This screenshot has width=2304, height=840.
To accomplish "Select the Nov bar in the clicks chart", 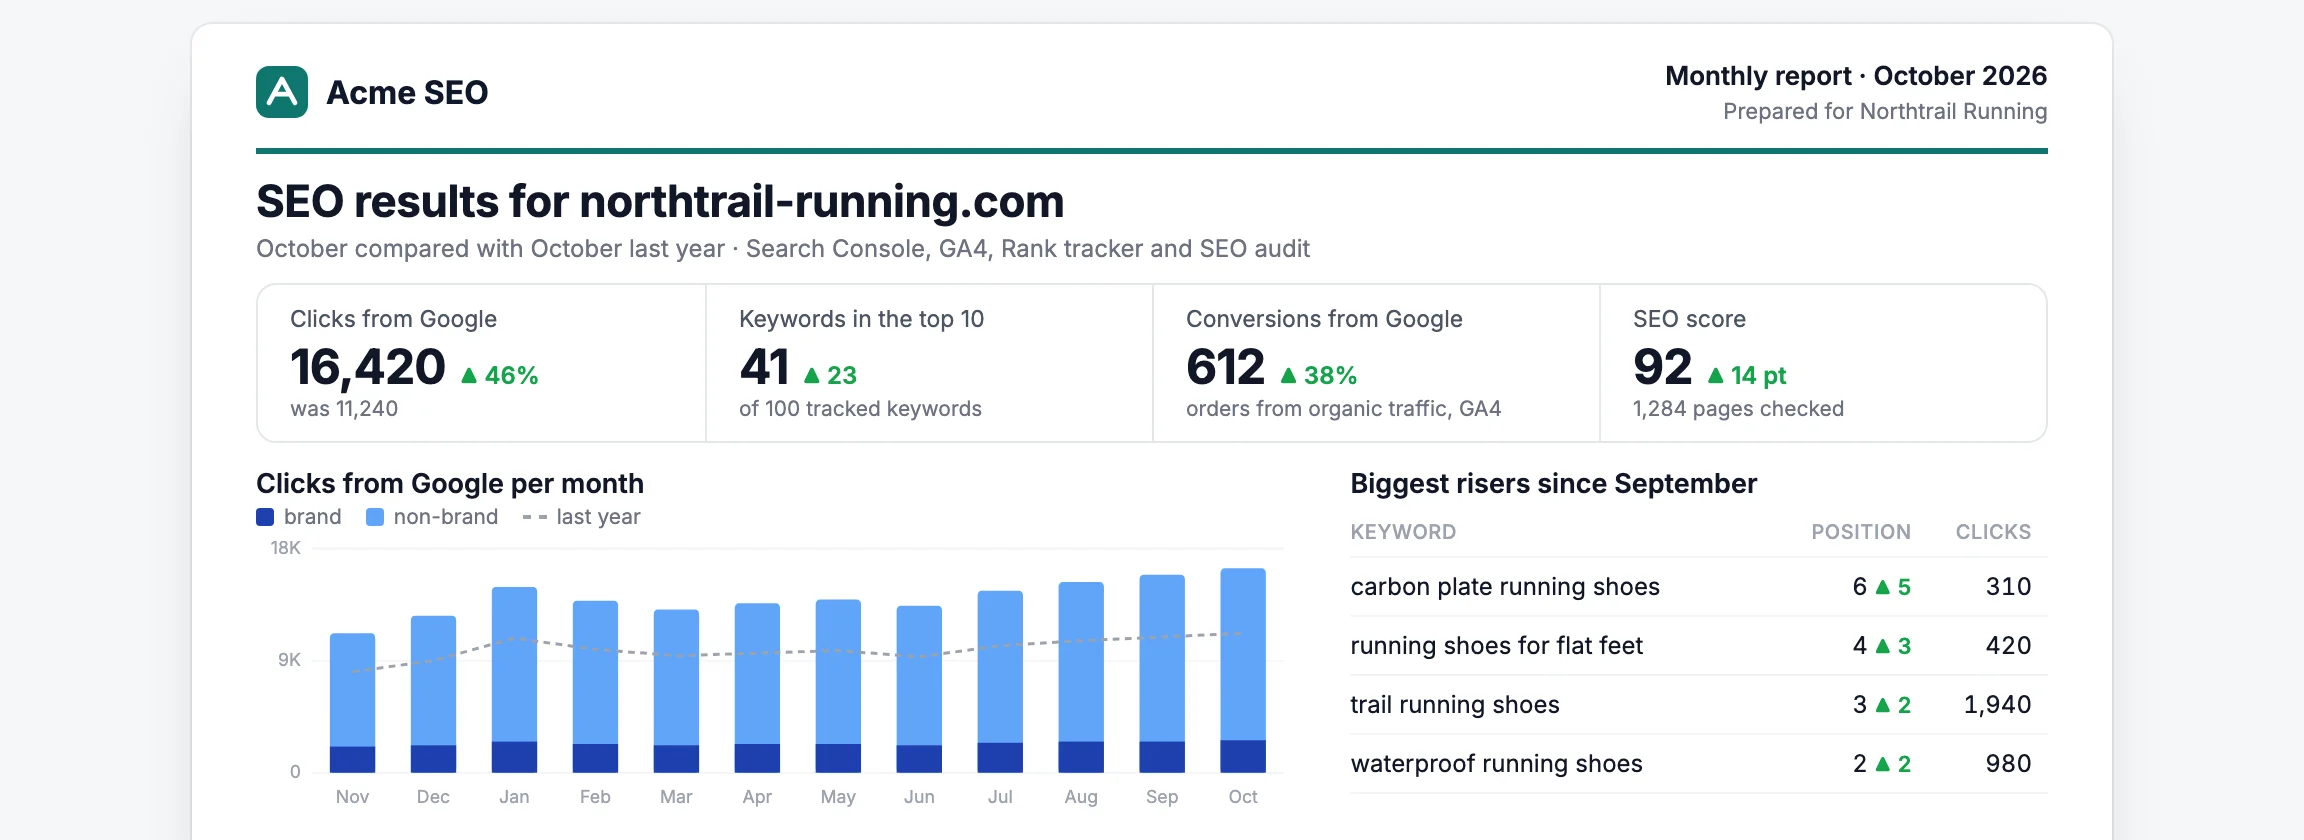I will [x=353, y=703].
